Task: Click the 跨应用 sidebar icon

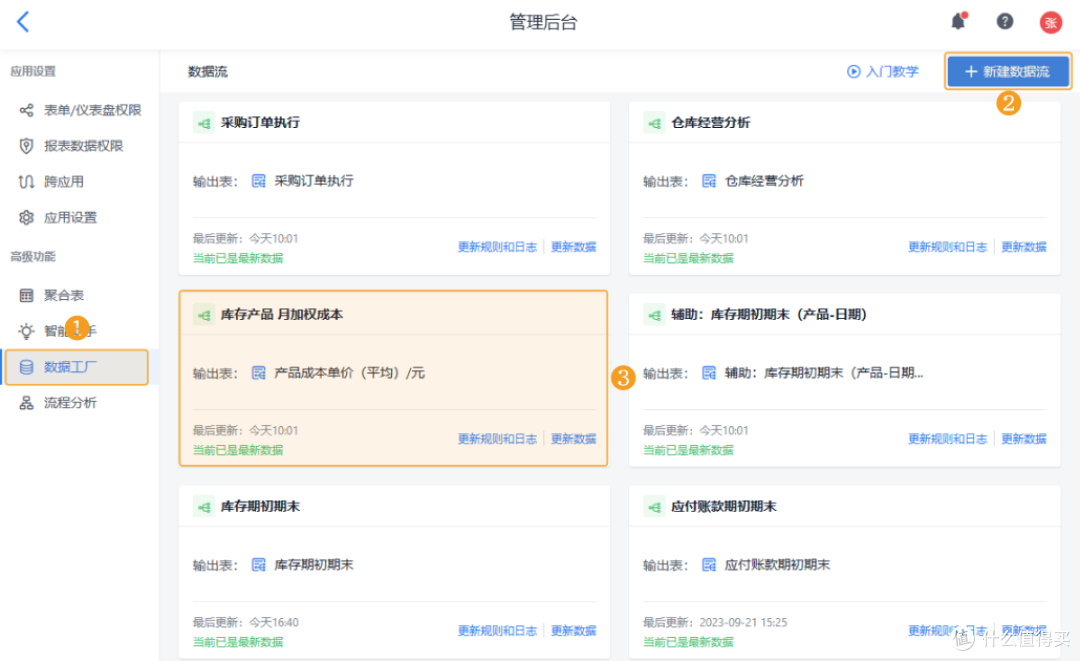Action: pyautogui.click(x=26, y=182)
